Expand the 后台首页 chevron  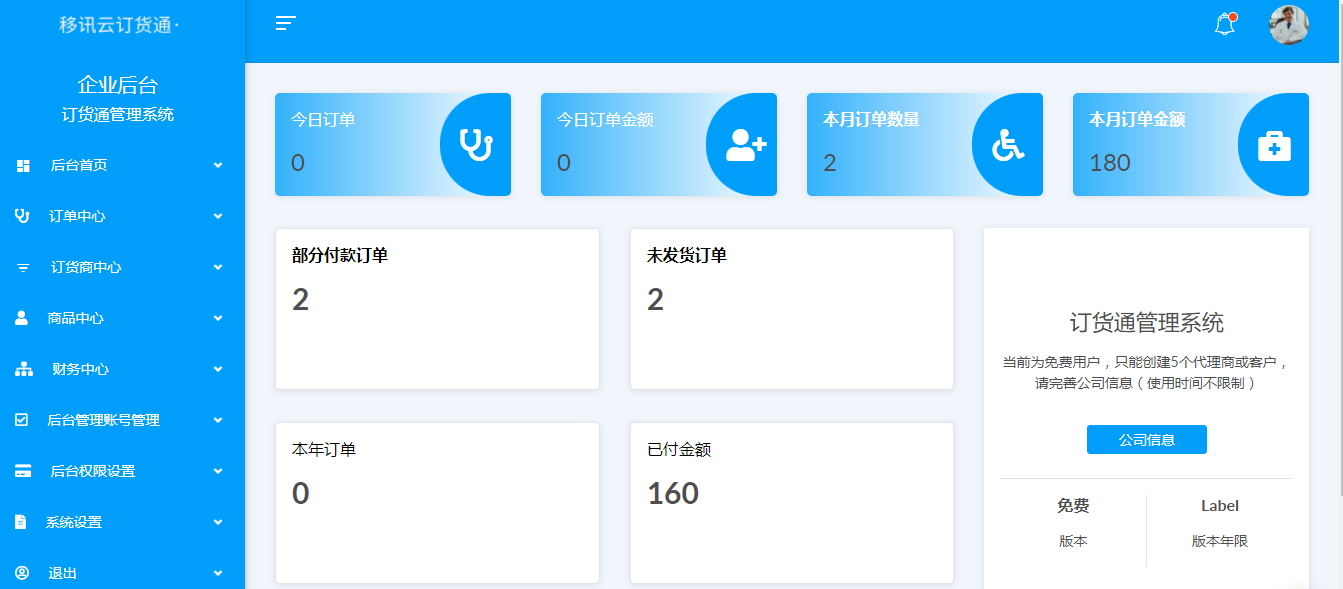(218, 165)
